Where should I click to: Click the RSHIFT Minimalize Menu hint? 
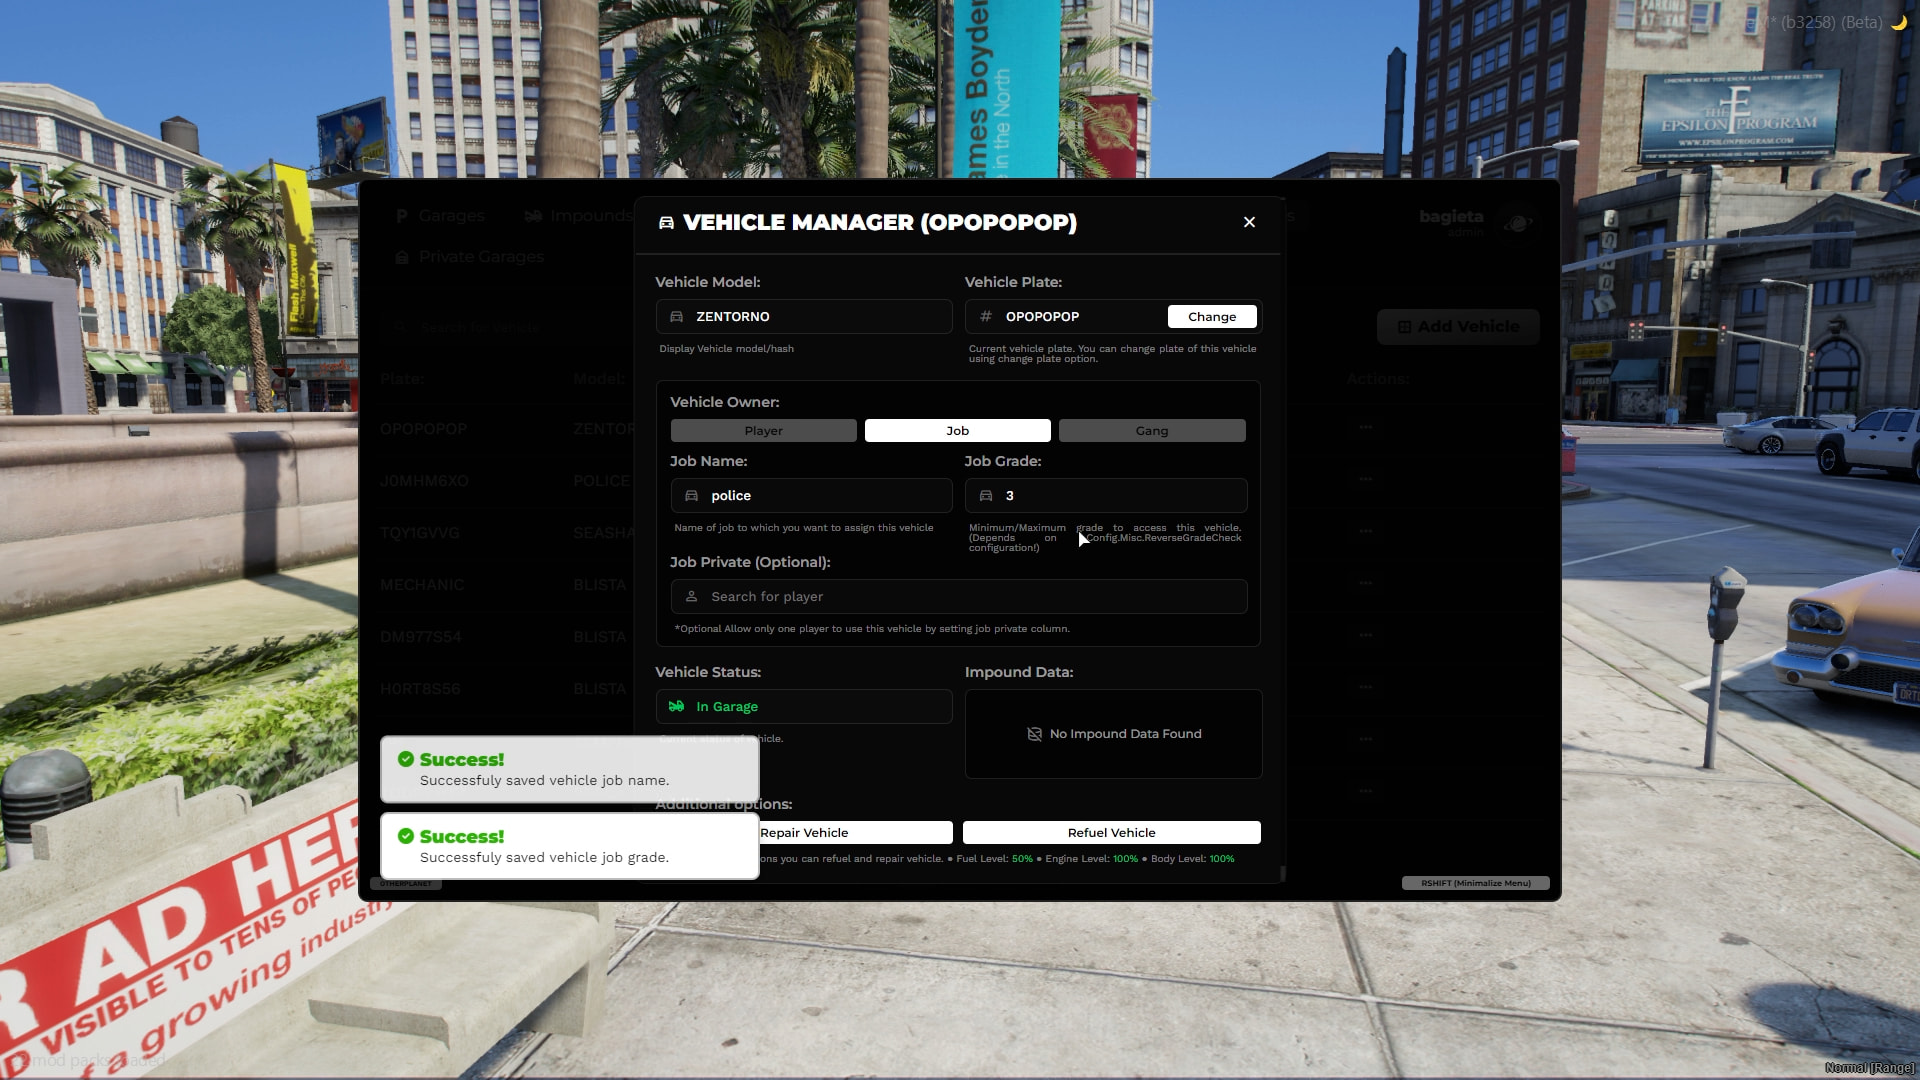click(x=1476, y=883)
